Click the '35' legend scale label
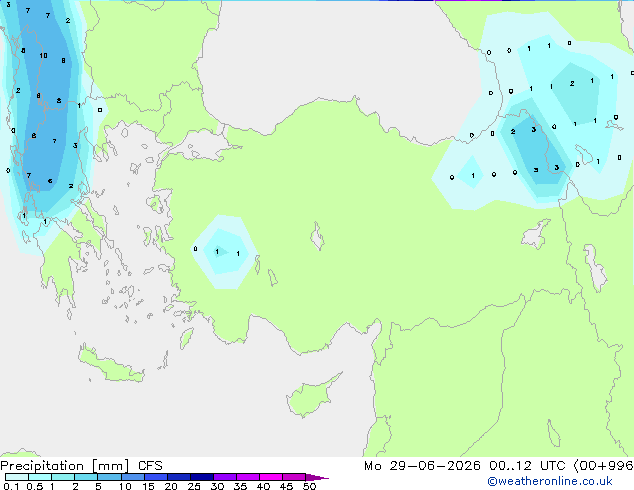Screen dimensions: 634x490 point(240,486)
